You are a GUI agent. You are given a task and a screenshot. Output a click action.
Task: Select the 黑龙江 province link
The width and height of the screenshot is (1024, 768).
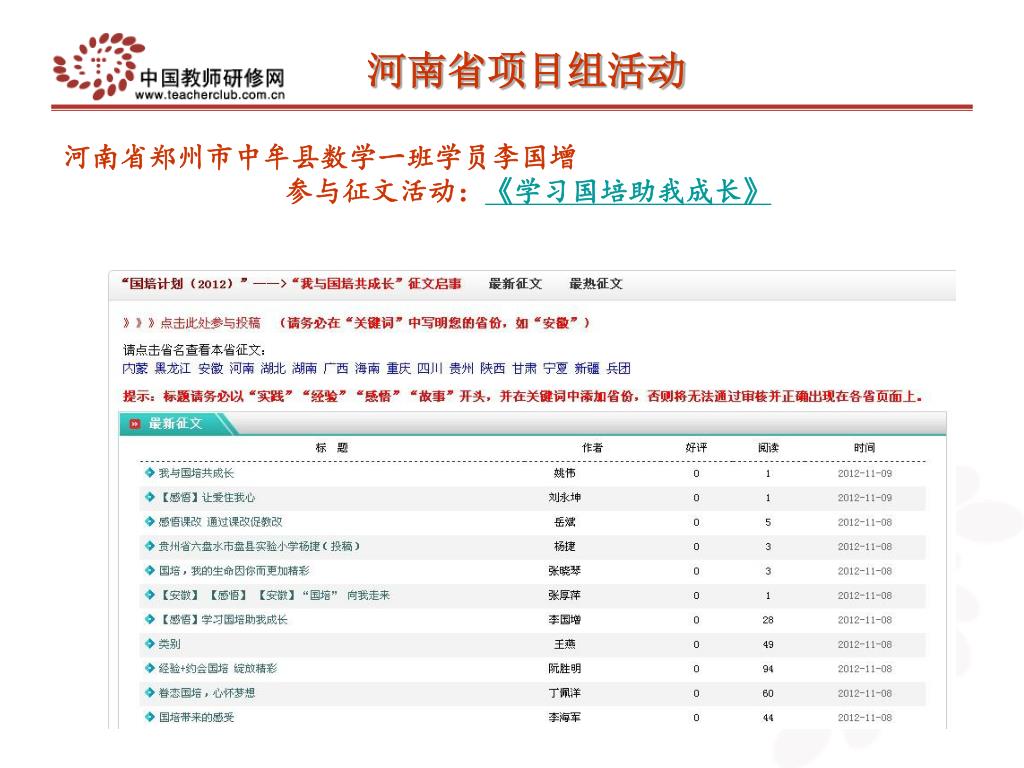tap(172, 368)
